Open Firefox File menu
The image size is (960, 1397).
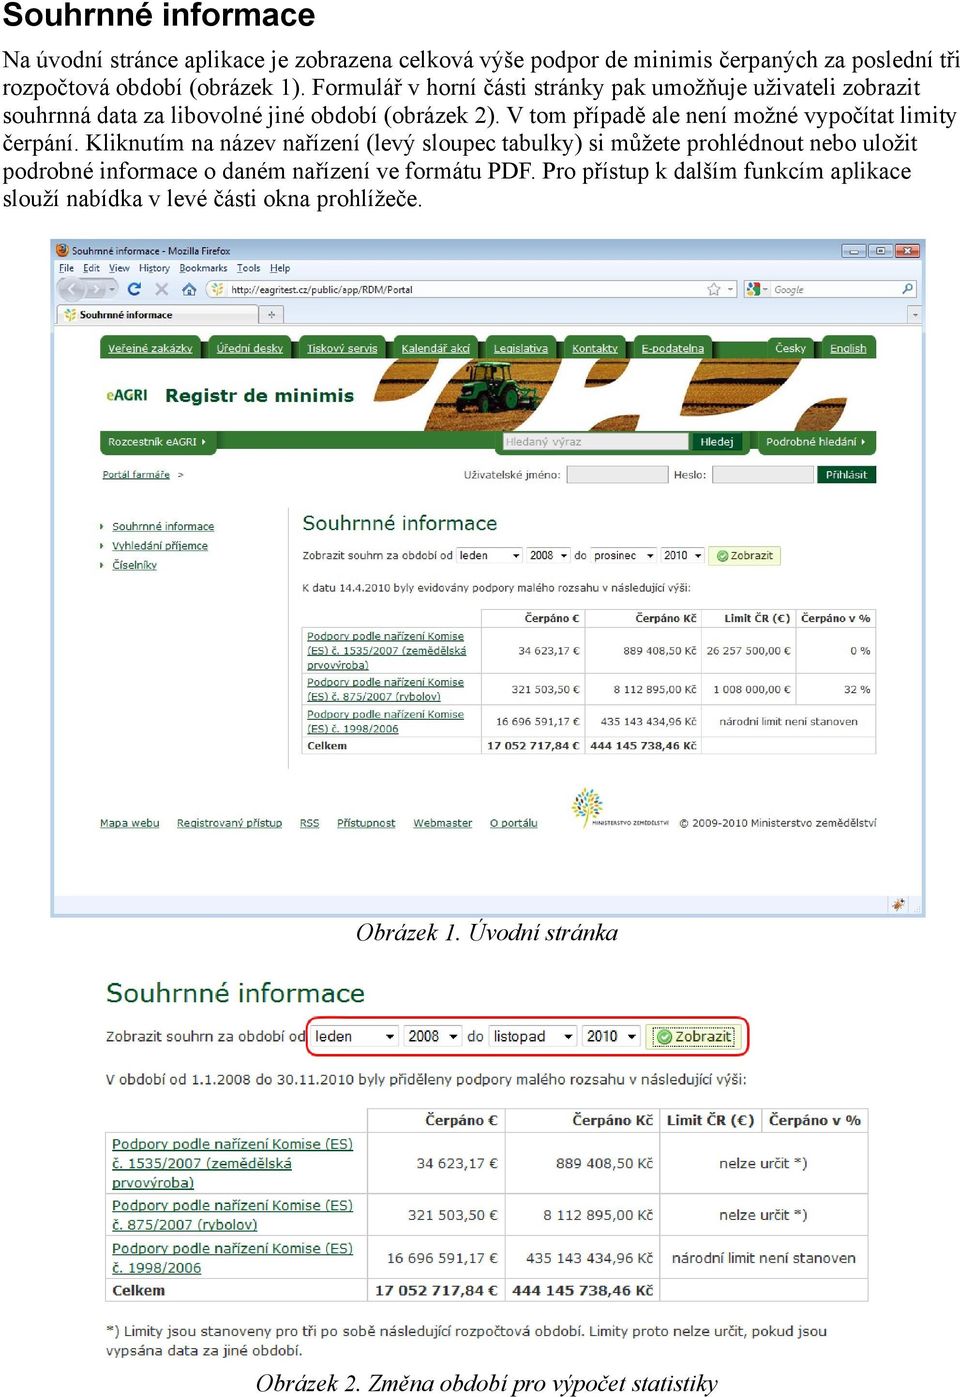tap(66, 268)
